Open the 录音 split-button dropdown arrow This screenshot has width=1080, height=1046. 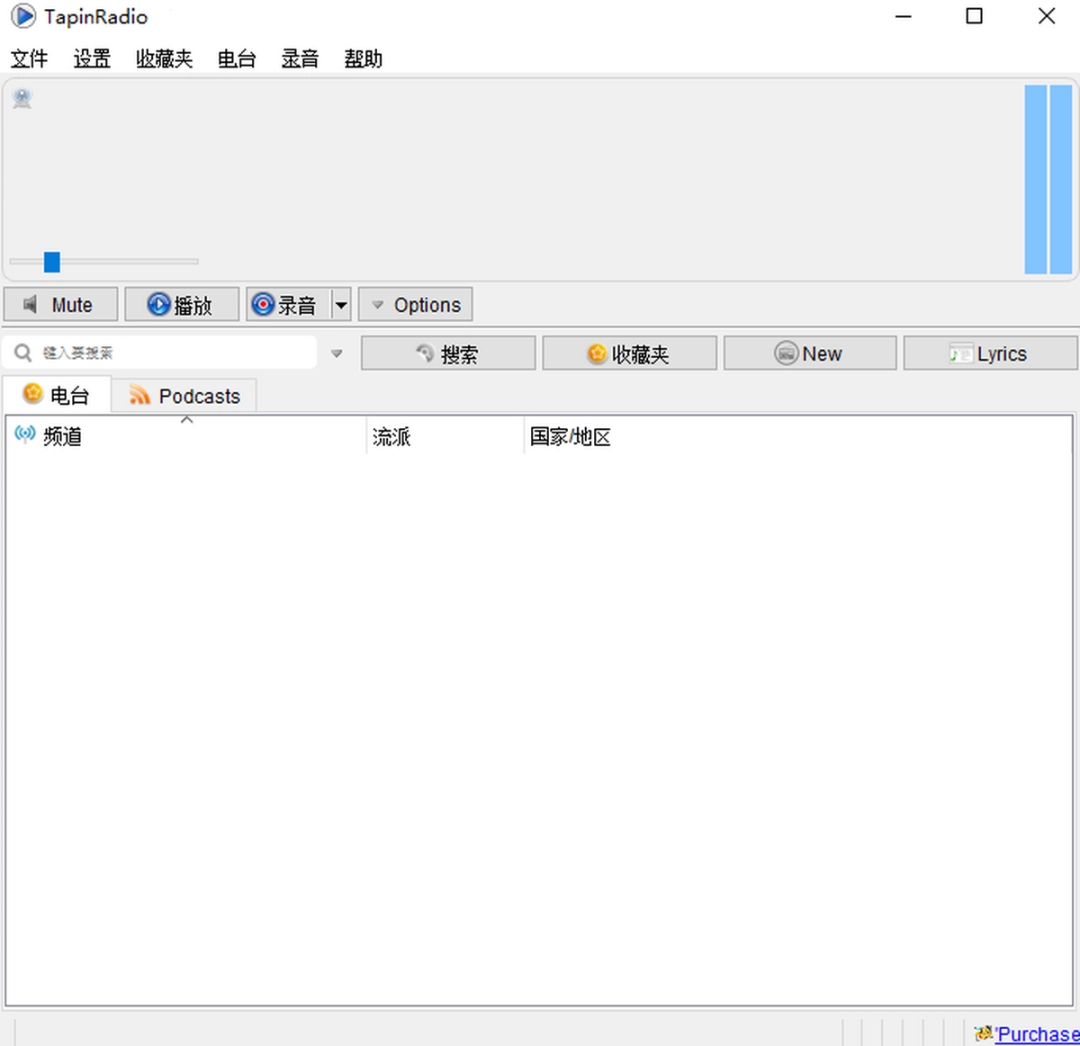[342, 304]
